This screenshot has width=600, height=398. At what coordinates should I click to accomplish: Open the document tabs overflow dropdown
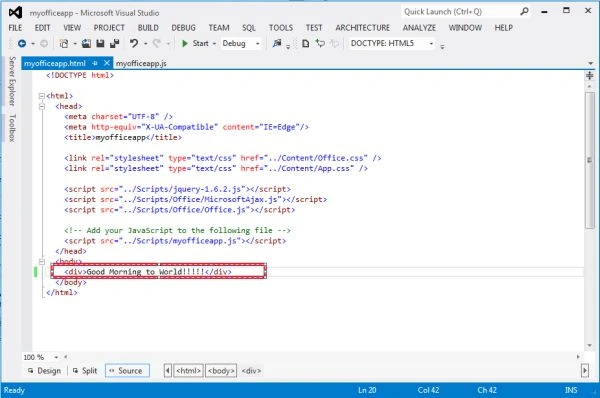(x=591, y=63)
